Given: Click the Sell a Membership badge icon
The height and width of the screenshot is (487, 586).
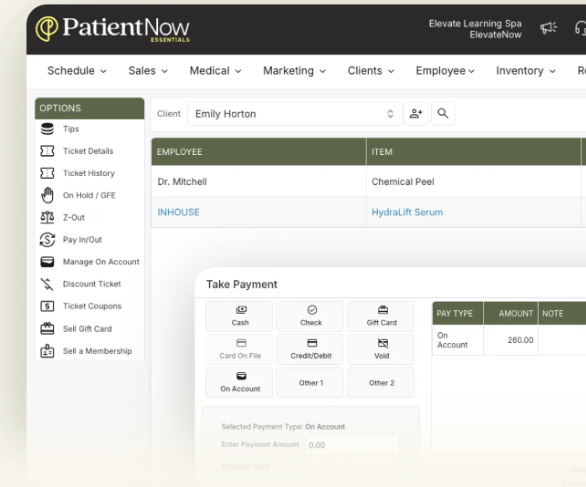Looking at the screenshot, I should coord(47,351).
